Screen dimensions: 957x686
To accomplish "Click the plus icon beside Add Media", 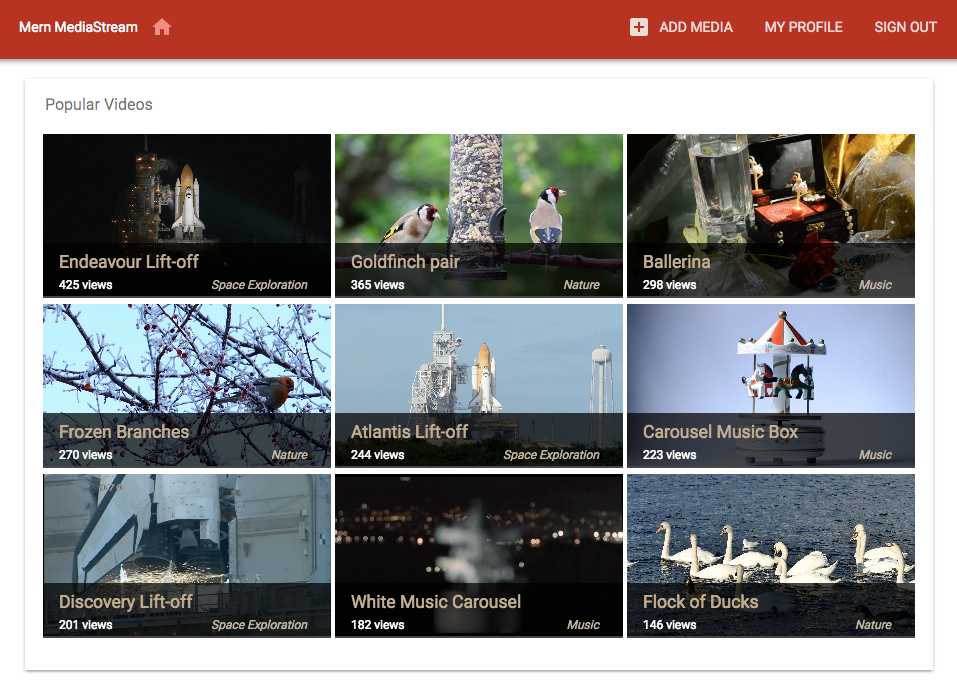I will click(x=639, y=28).
